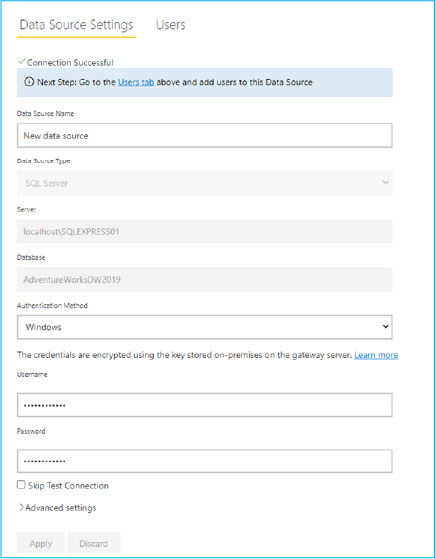Click the Password input field
The height and width of the screenshot is (559, 435).
205,461
